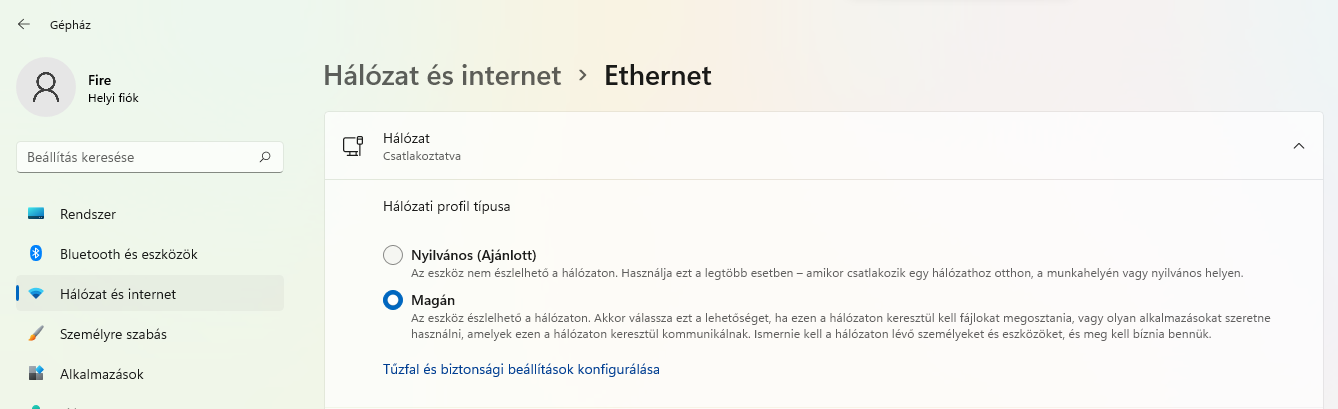The width and height of the screenshot is (1338, 409).
Task: Click the search magnifier icon
Action: pos(265,157)
